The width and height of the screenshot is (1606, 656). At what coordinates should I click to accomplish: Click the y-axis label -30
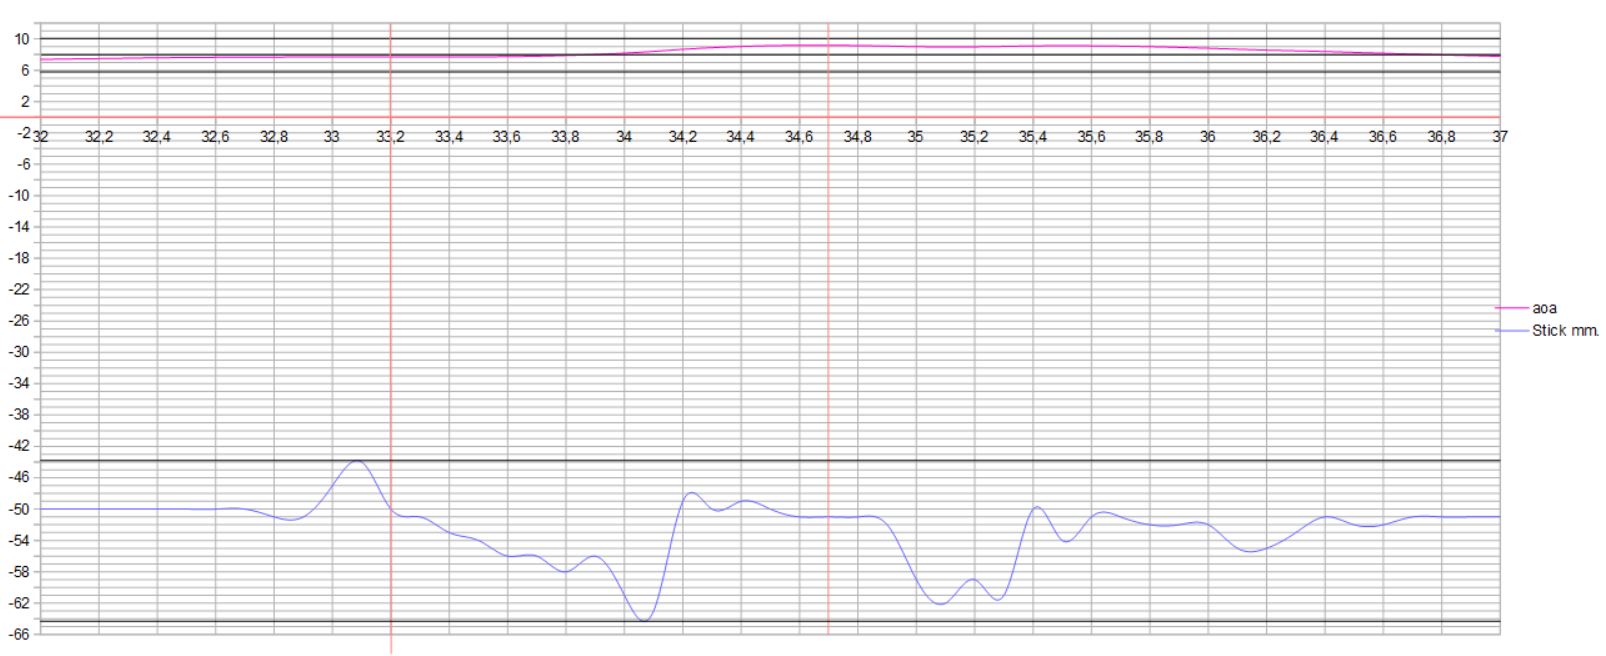20,352
